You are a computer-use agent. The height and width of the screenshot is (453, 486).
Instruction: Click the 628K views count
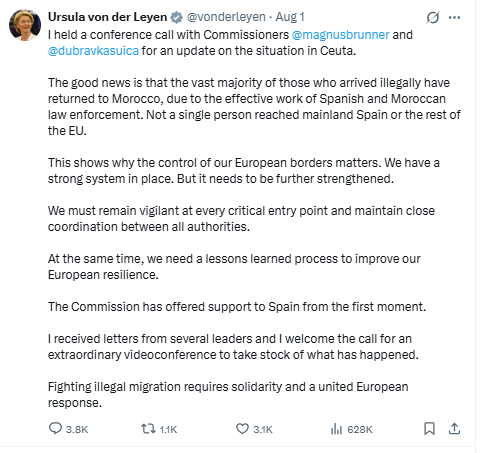coord(360,429)
